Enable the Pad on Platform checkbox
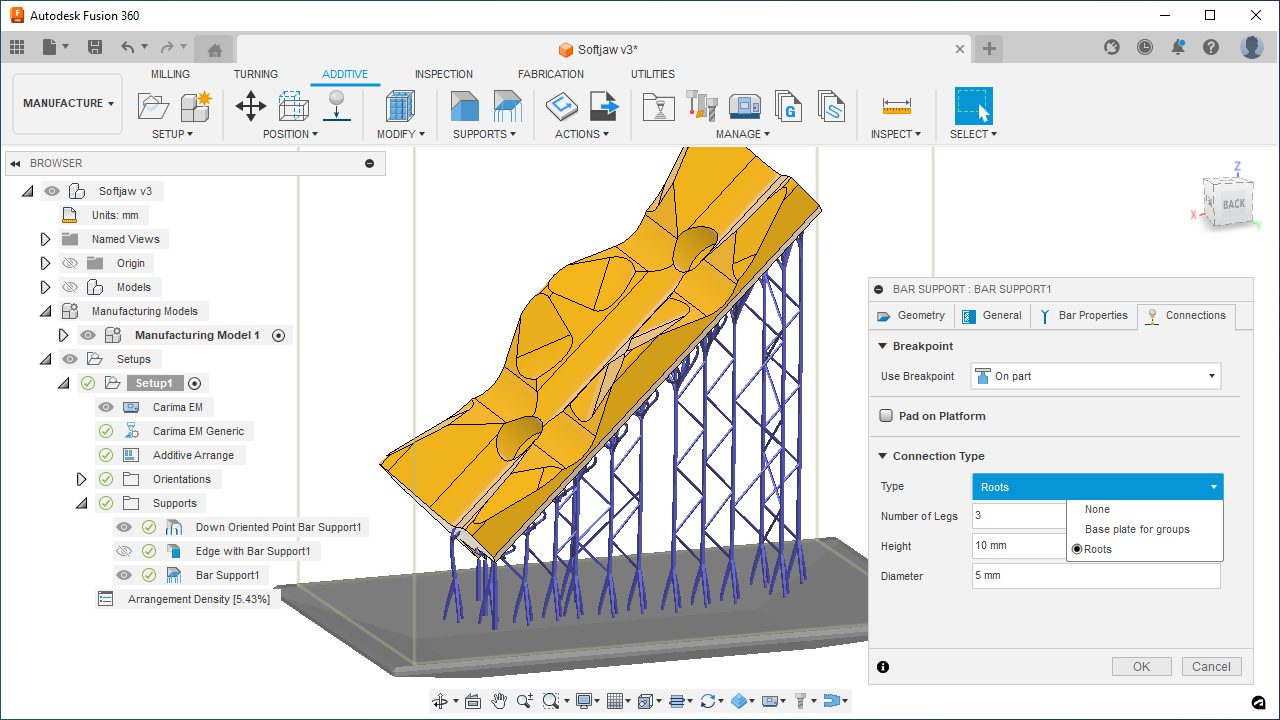 click(886, 415)
